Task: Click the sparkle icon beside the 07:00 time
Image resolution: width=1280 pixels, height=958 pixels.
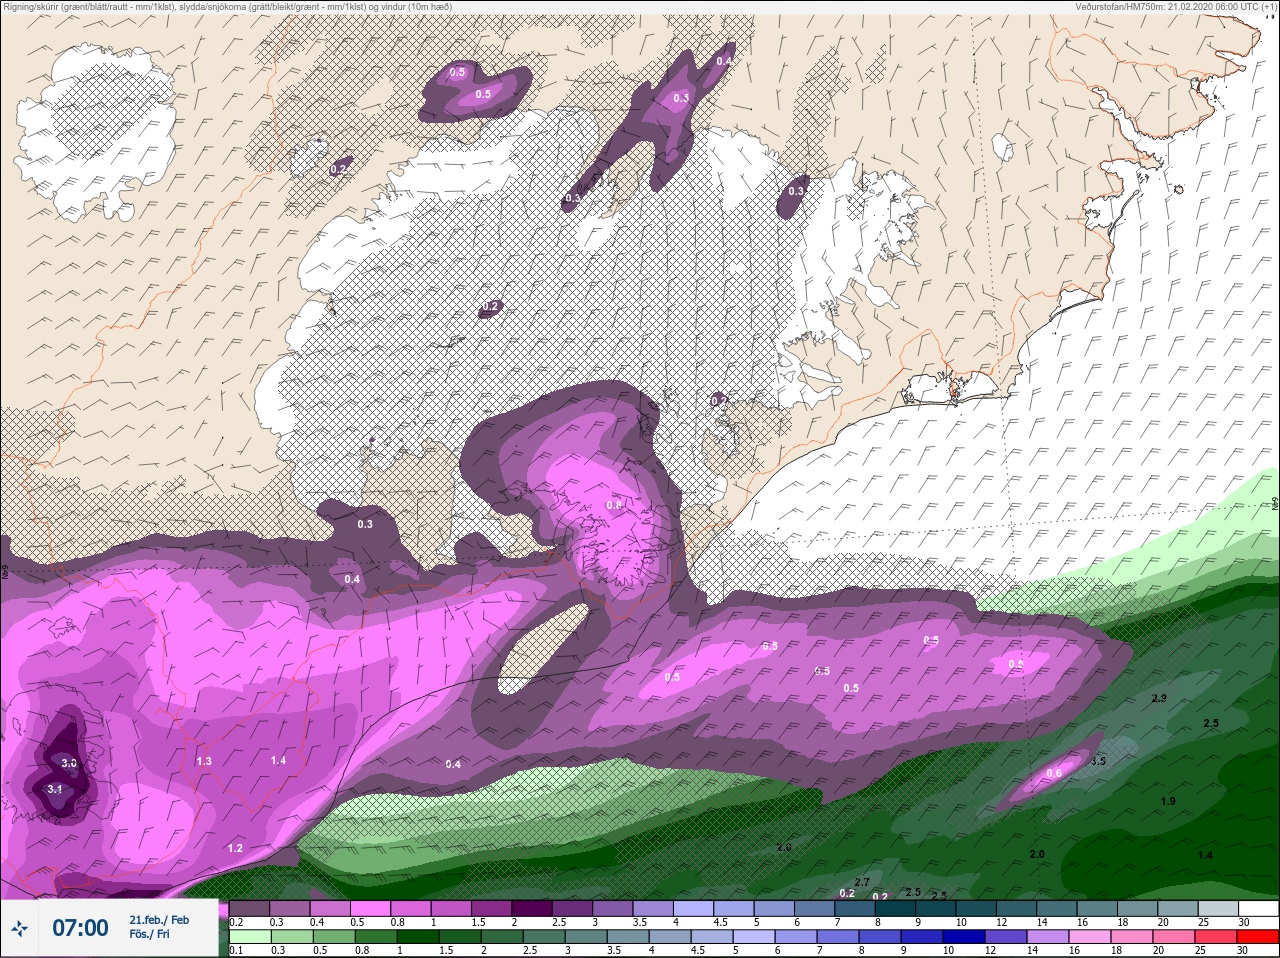Action: coord(19,928)
